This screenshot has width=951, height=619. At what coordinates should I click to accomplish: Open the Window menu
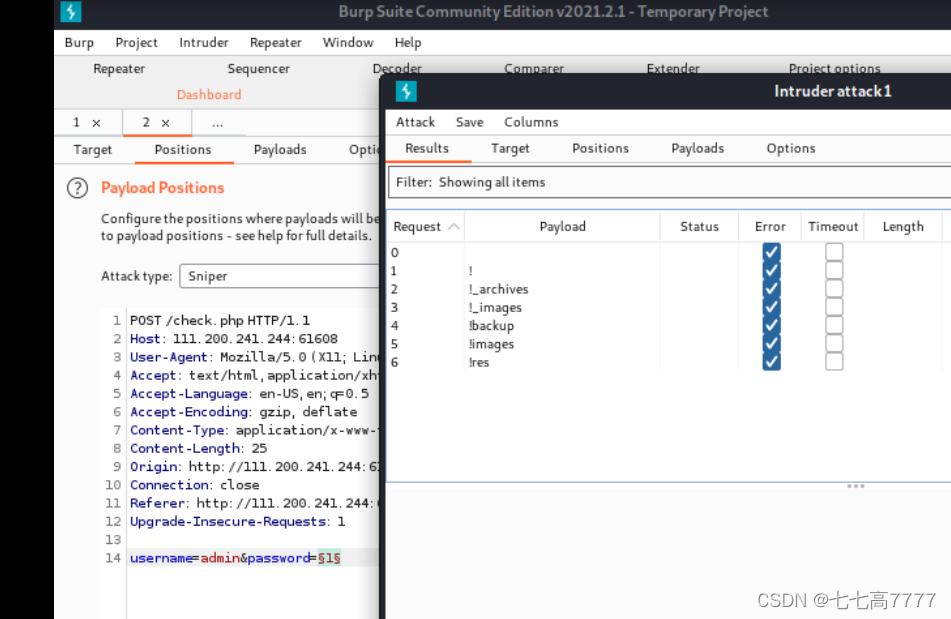pyautogui.click(x=348, y=42)
